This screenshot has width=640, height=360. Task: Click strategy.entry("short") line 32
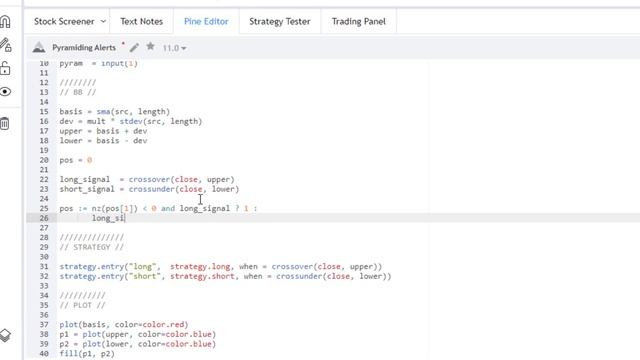[x=225, y=276]
